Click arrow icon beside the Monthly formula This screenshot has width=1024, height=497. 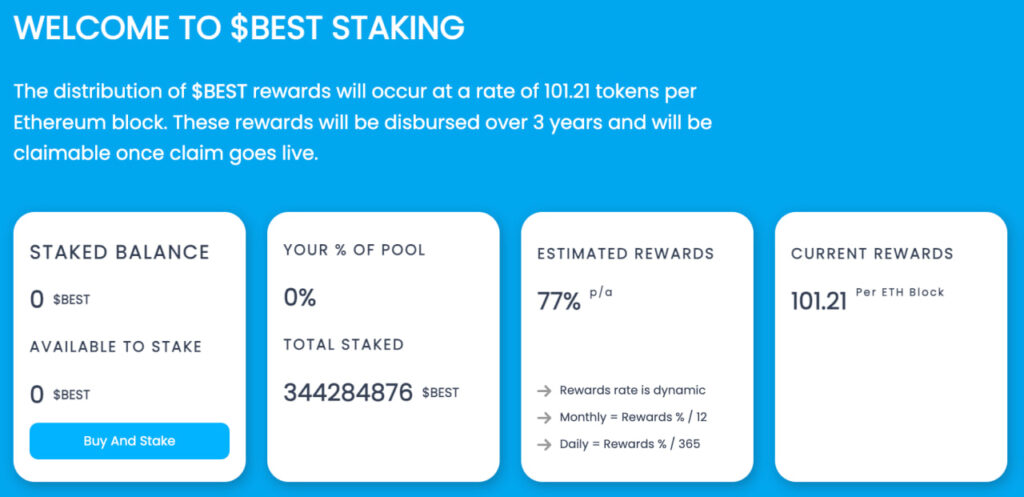pos(544,417)
